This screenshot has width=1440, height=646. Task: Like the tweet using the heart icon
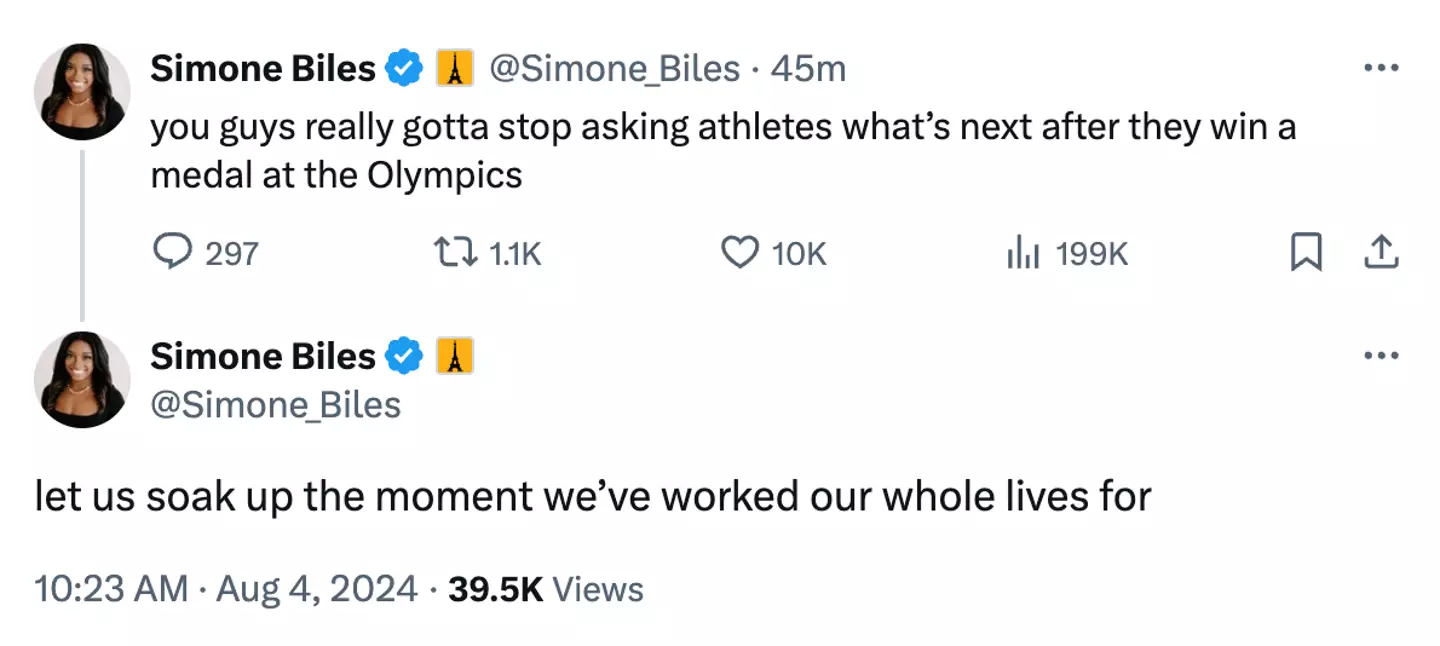coord(739,253)
